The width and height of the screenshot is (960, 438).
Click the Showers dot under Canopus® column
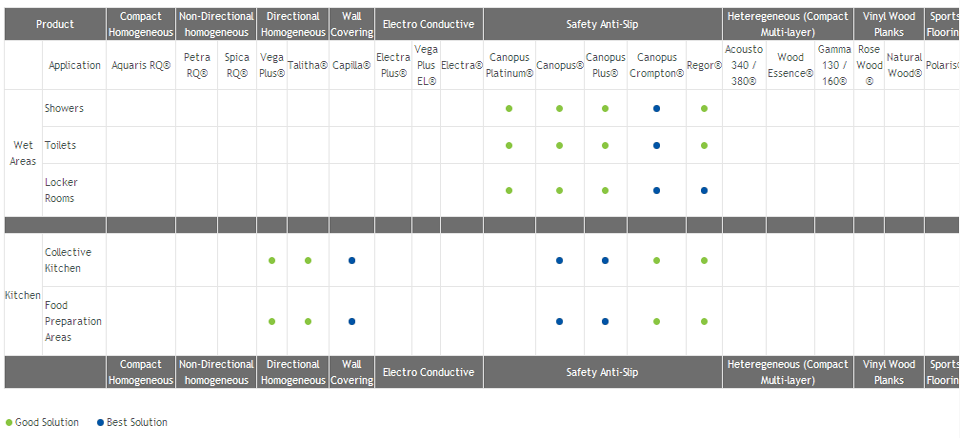(x=560, y=108)
